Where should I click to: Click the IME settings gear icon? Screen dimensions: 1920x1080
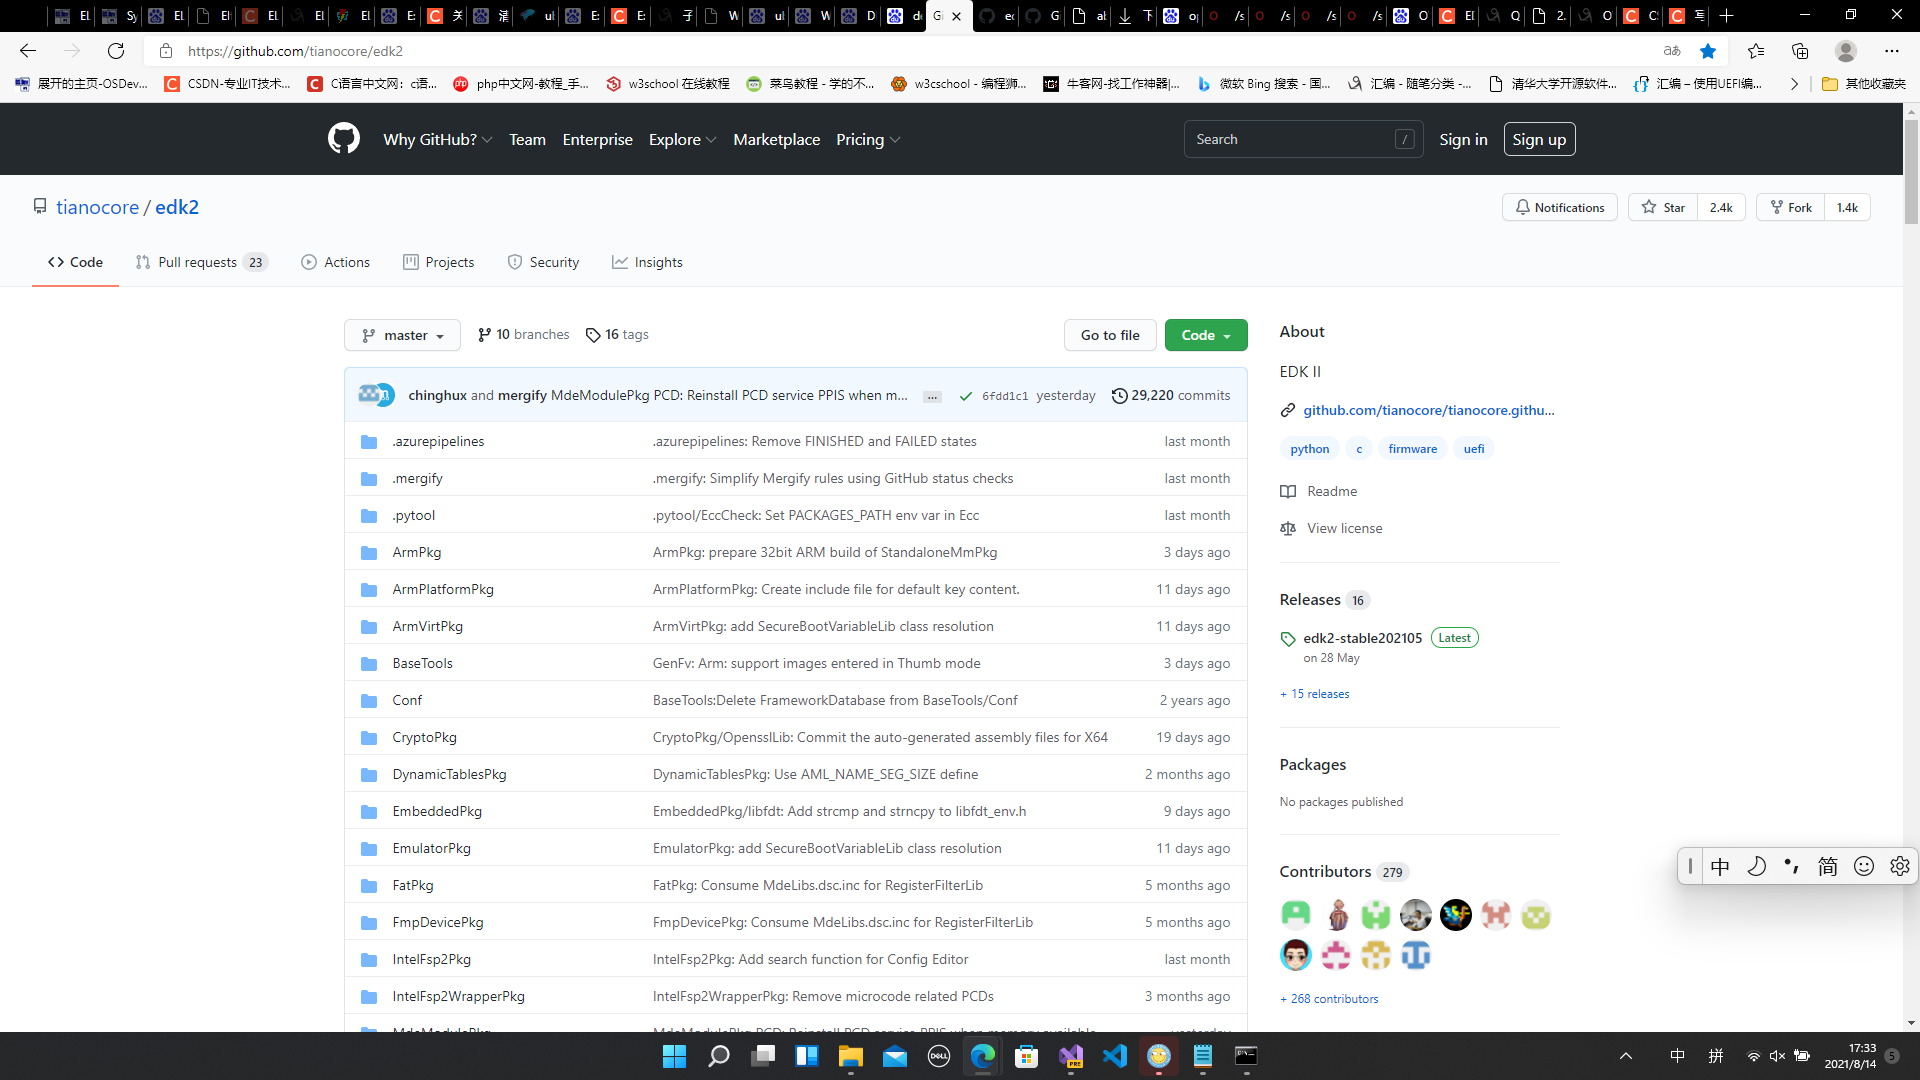(x=1899, y=867)
